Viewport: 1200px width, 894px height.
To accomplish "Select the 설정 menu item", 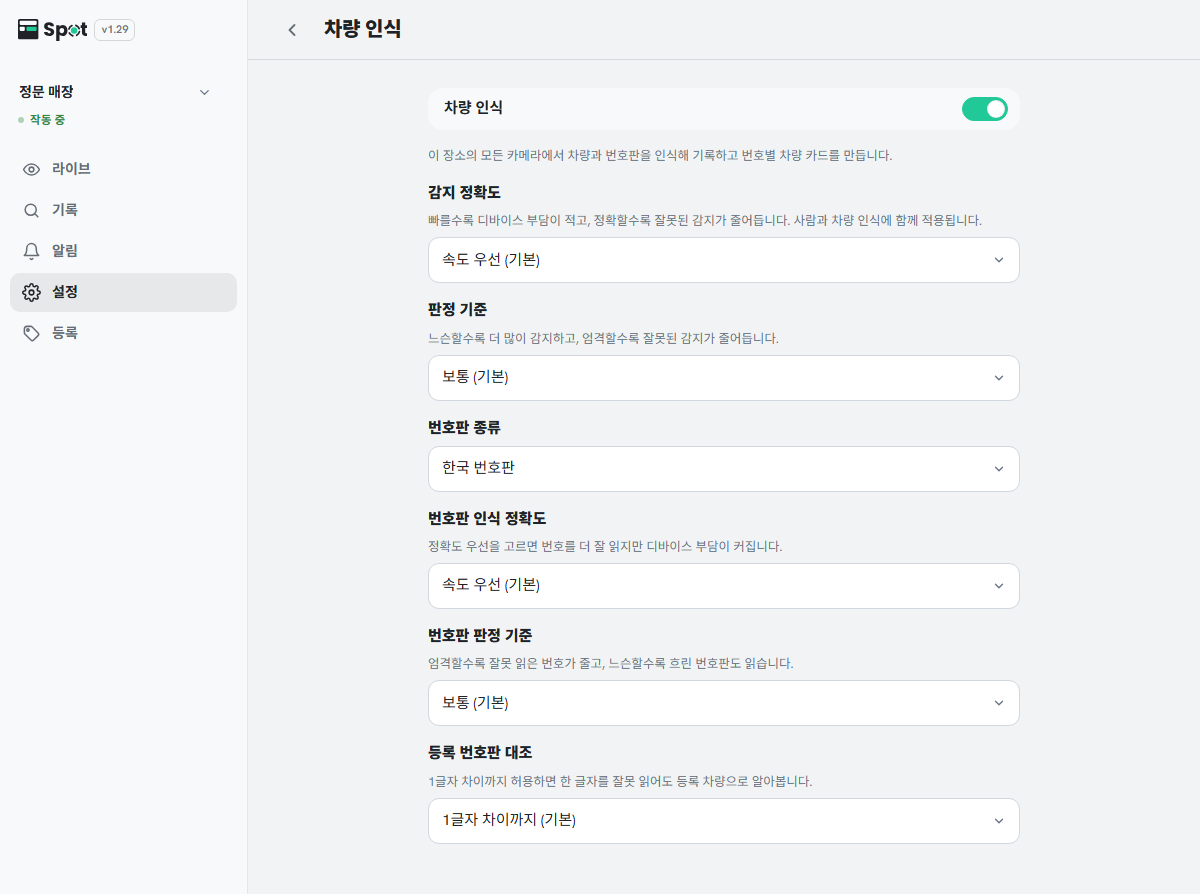I will (x=123, y=292).
